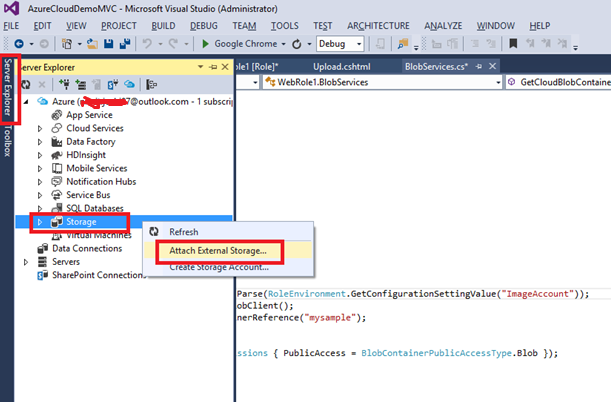Viewport: 611px width, 405px height.
Task: Click the Redo arrow icon
Action: pos(173,44)
